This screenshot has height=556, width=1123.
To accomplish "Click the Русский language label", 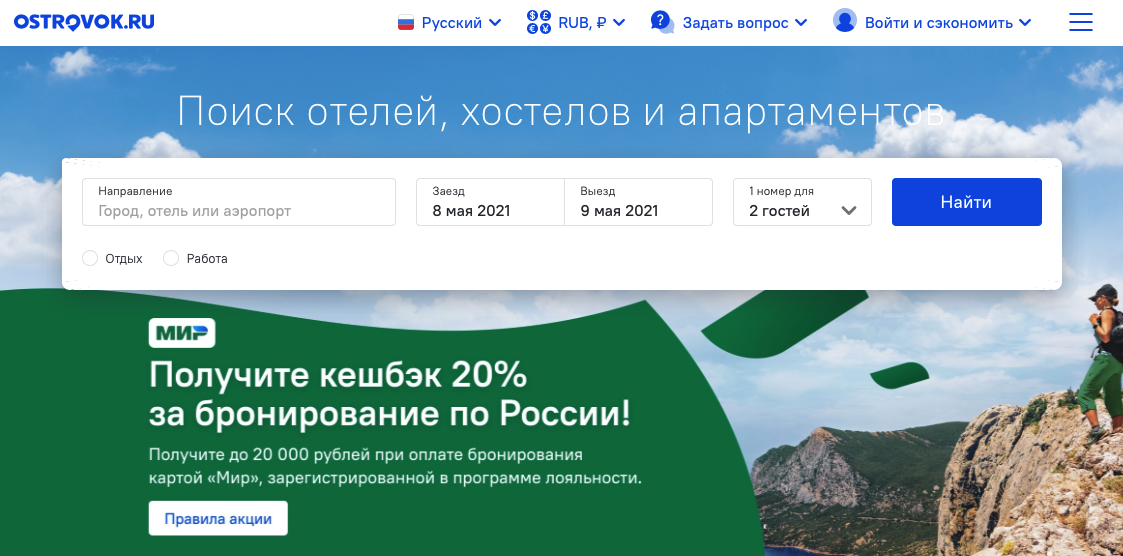I will pyautogui.click(x=452, y=23).
